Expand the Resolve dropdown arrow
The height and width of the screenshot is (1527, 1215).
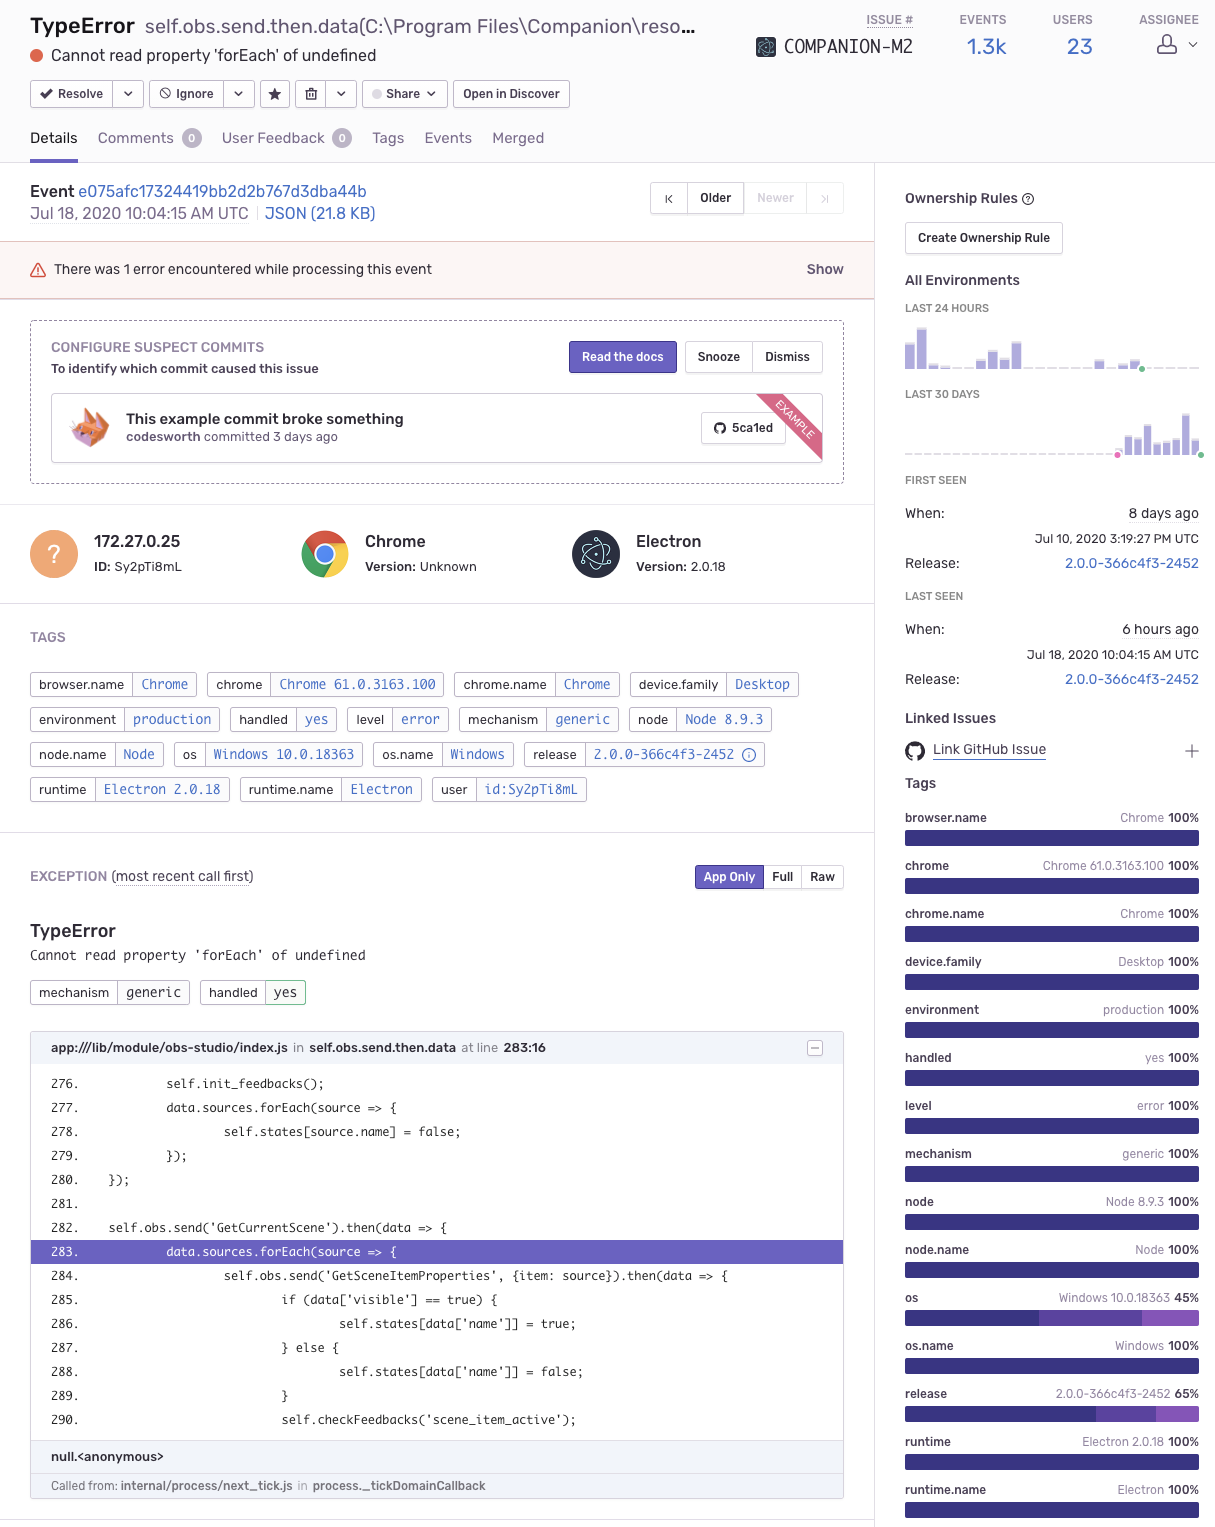tap(128, 94)
